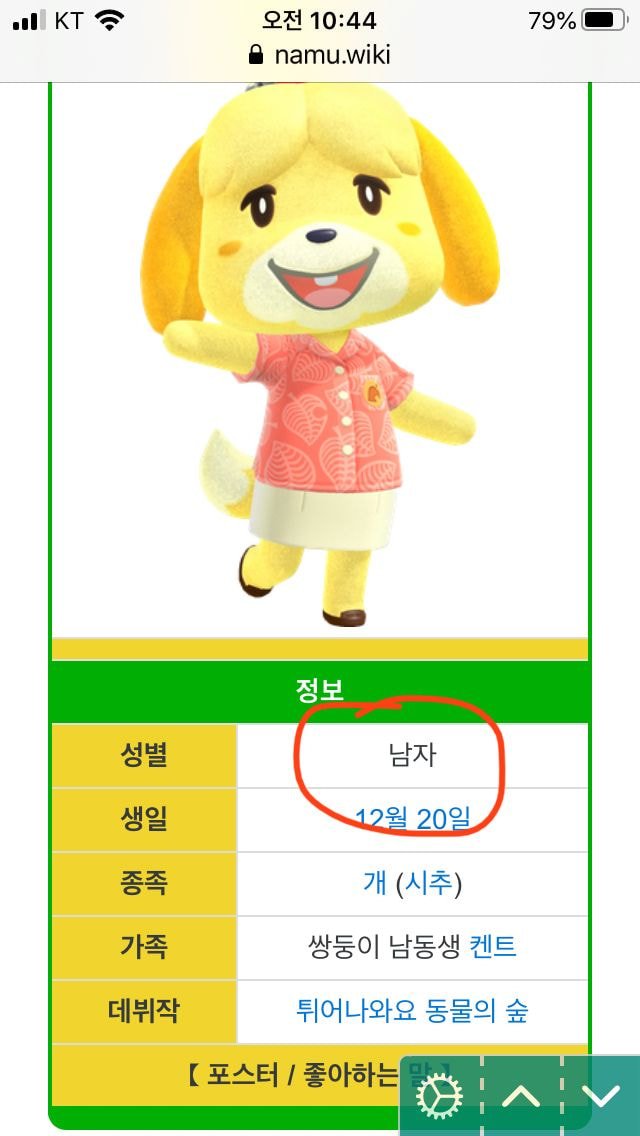Select the 남자 gender value cell
The image size is (640, 1136).
pyautogui.click(x=412, y=756)
